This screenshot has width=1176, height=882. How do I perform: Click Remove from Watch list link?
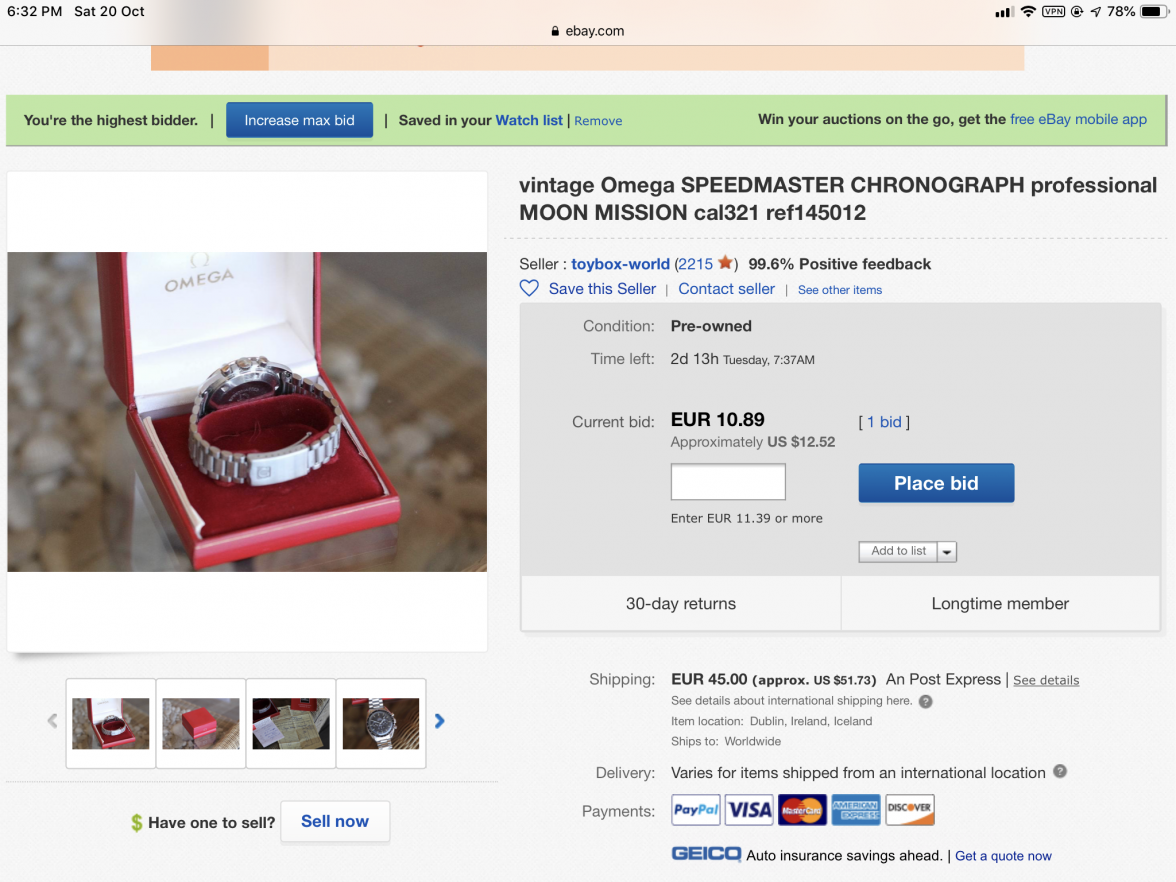[x=598, y=121]
